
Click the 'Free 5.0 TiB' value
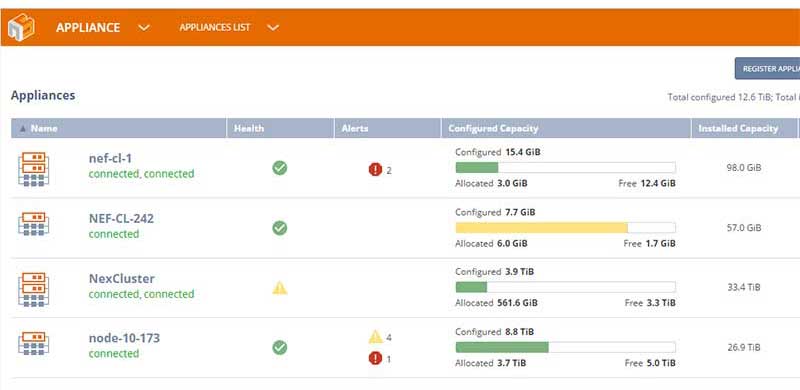click(650, 363)
